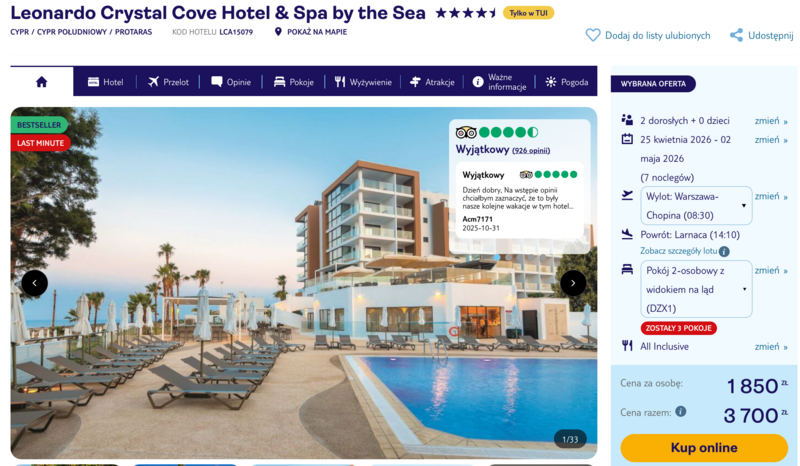
Task: Open the Pogoda tab
Action: point(567,82)
